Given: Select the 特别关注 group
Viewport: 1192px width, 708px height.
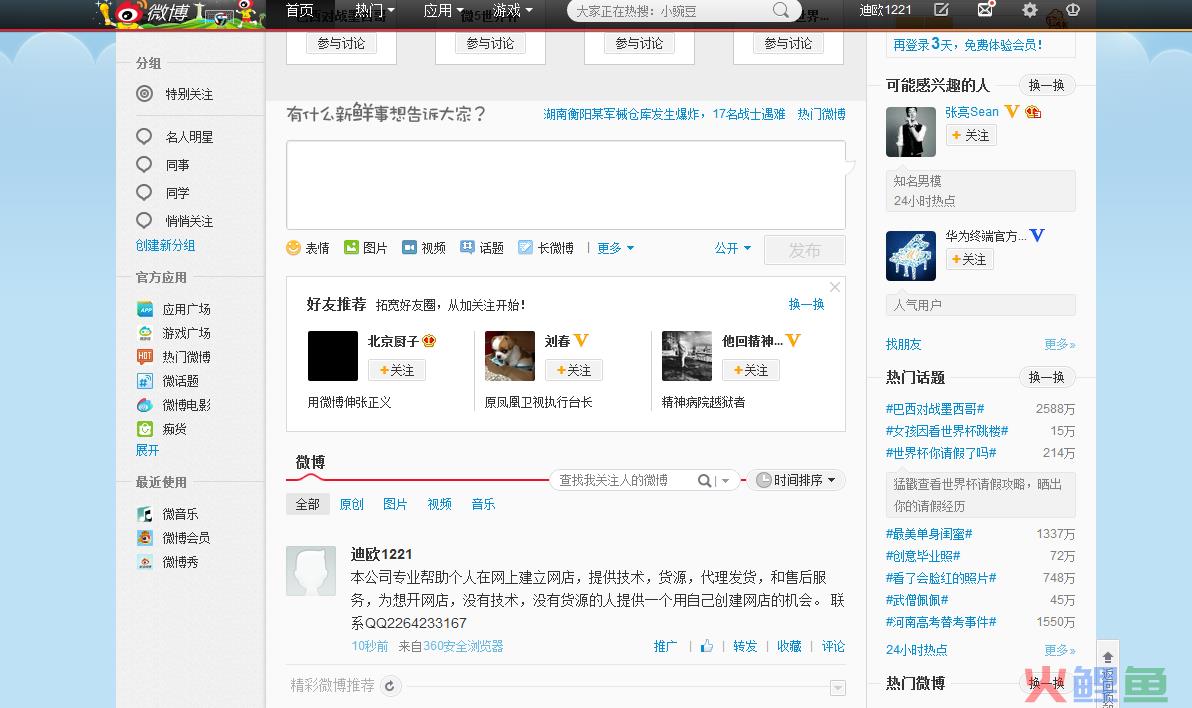Looking at the screenshot, I should pyautogui.click(x=176, y=94).
